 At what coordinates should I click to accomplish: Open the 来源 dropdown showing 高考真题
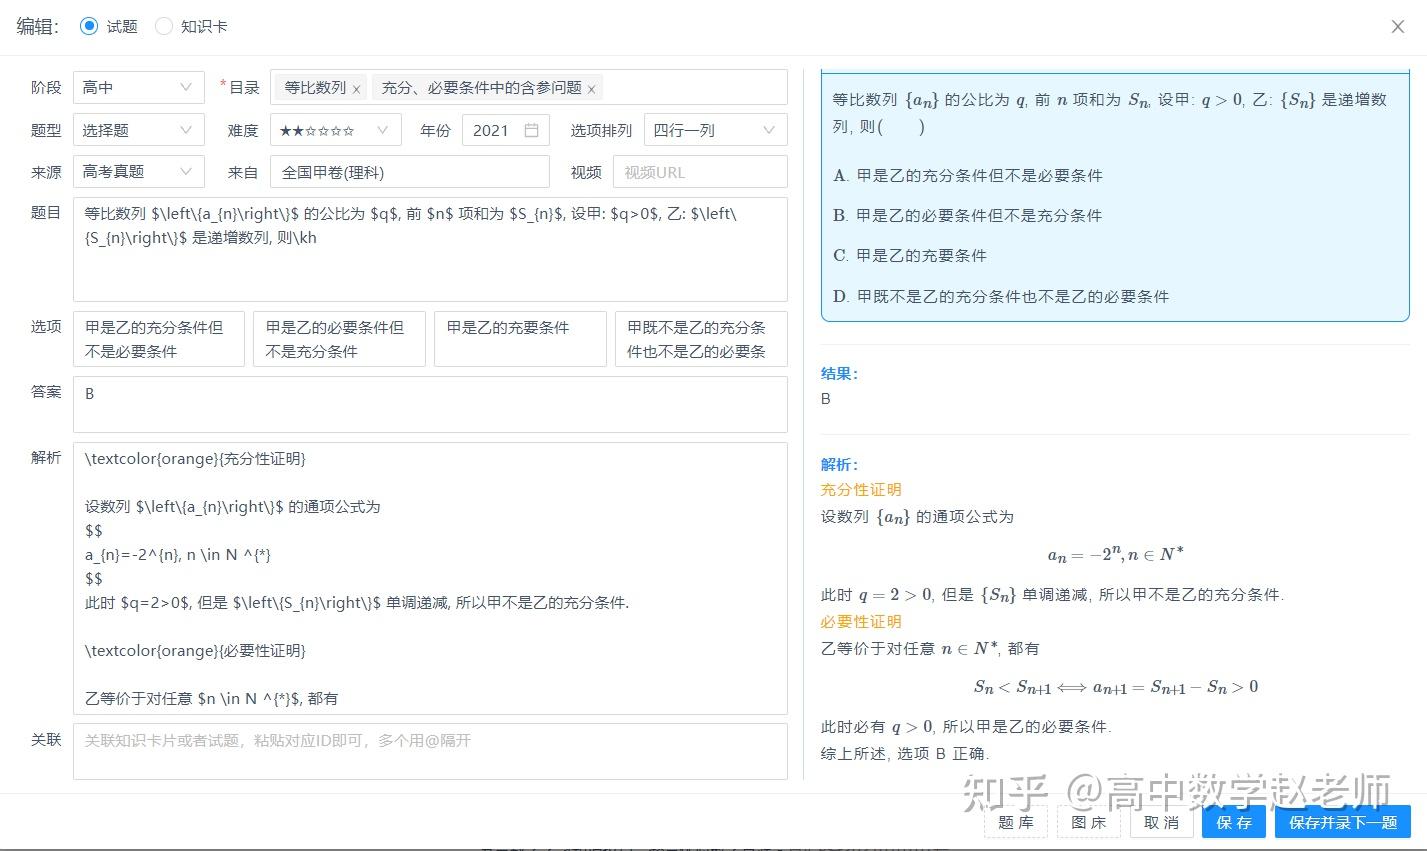pyautogui.click(x=138, y=171)
